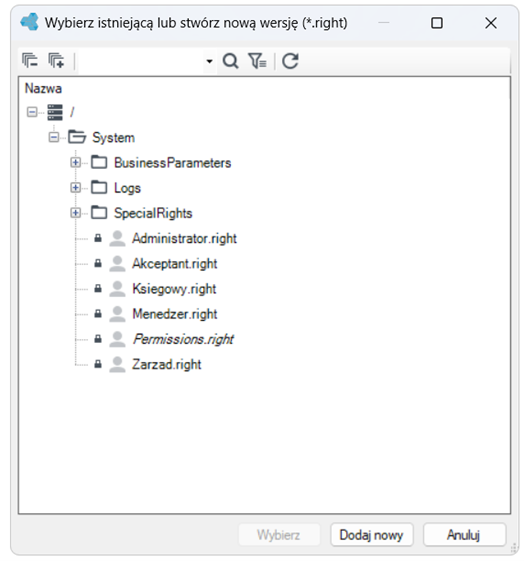
Task: Expand the Logs folder
Action: [75, 188]
